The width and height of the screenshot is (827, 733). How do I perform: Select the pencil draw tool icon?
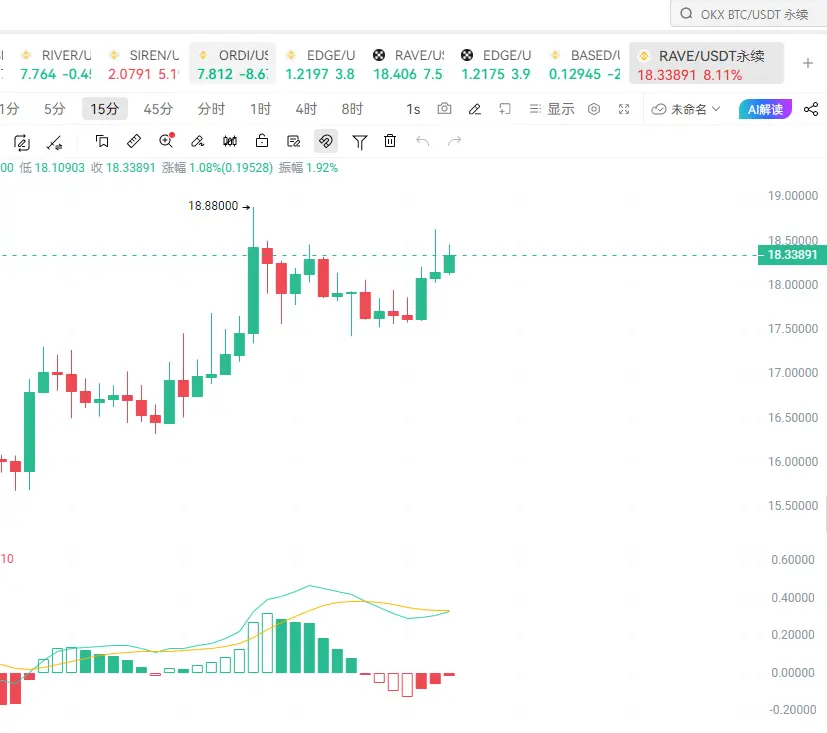pos(475,109)
